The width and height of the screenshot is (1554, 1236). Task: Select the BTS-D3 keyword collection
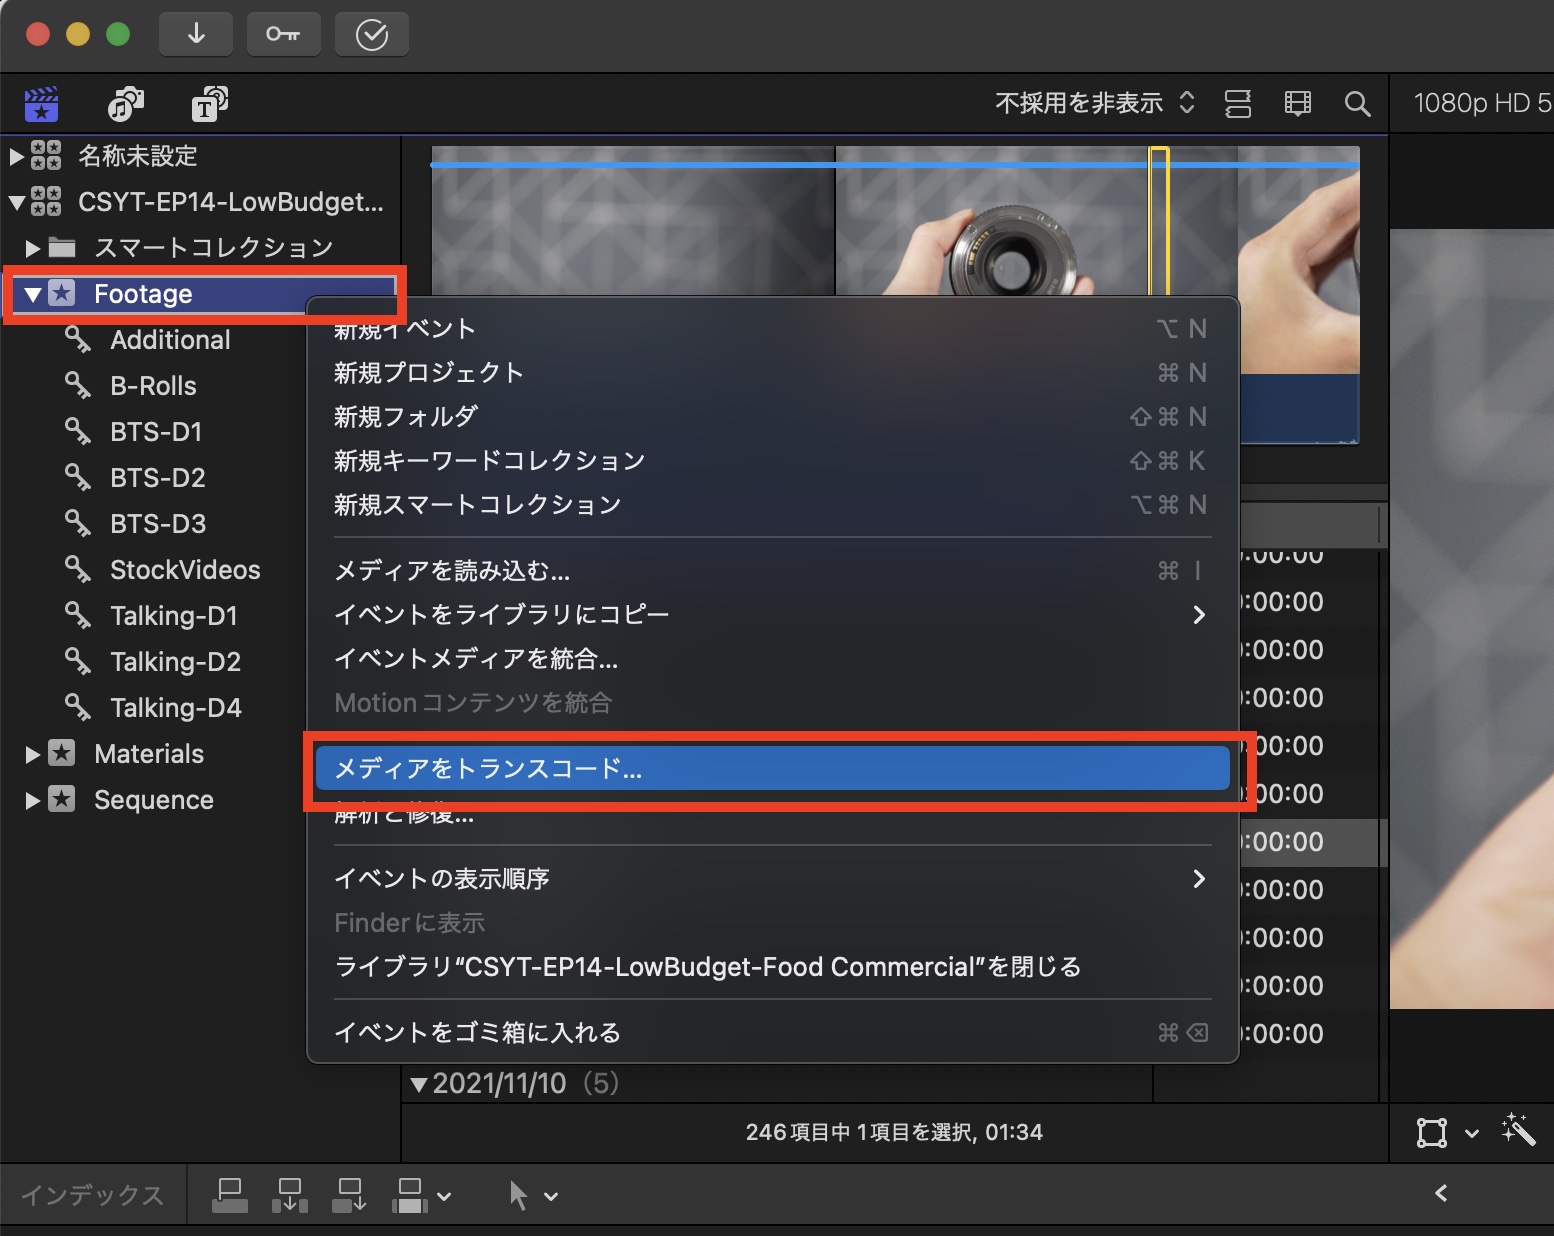coord(158,524)
